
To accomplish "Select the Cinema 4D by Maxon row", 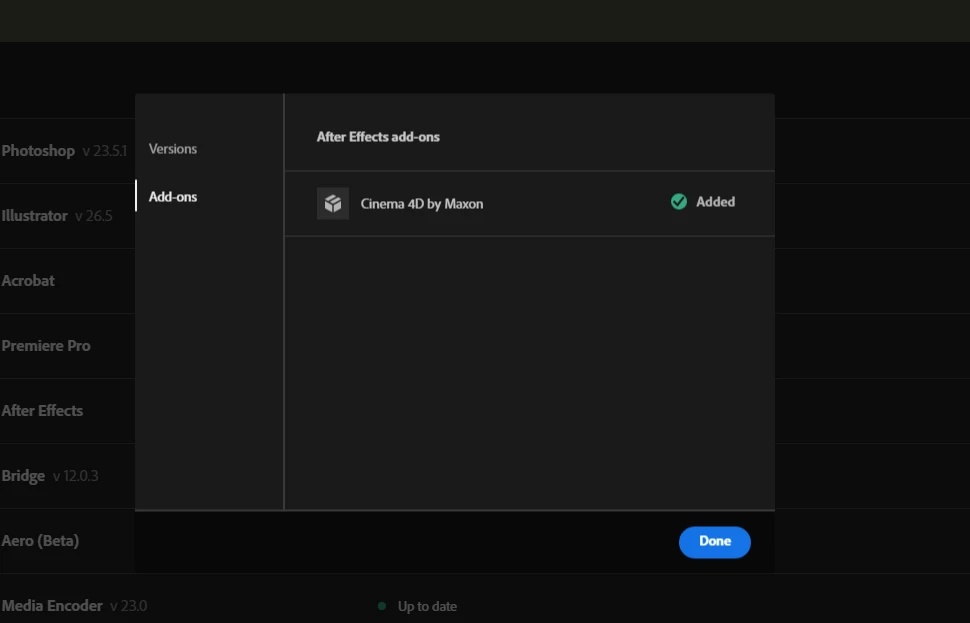I will click(x=530, y=204).
